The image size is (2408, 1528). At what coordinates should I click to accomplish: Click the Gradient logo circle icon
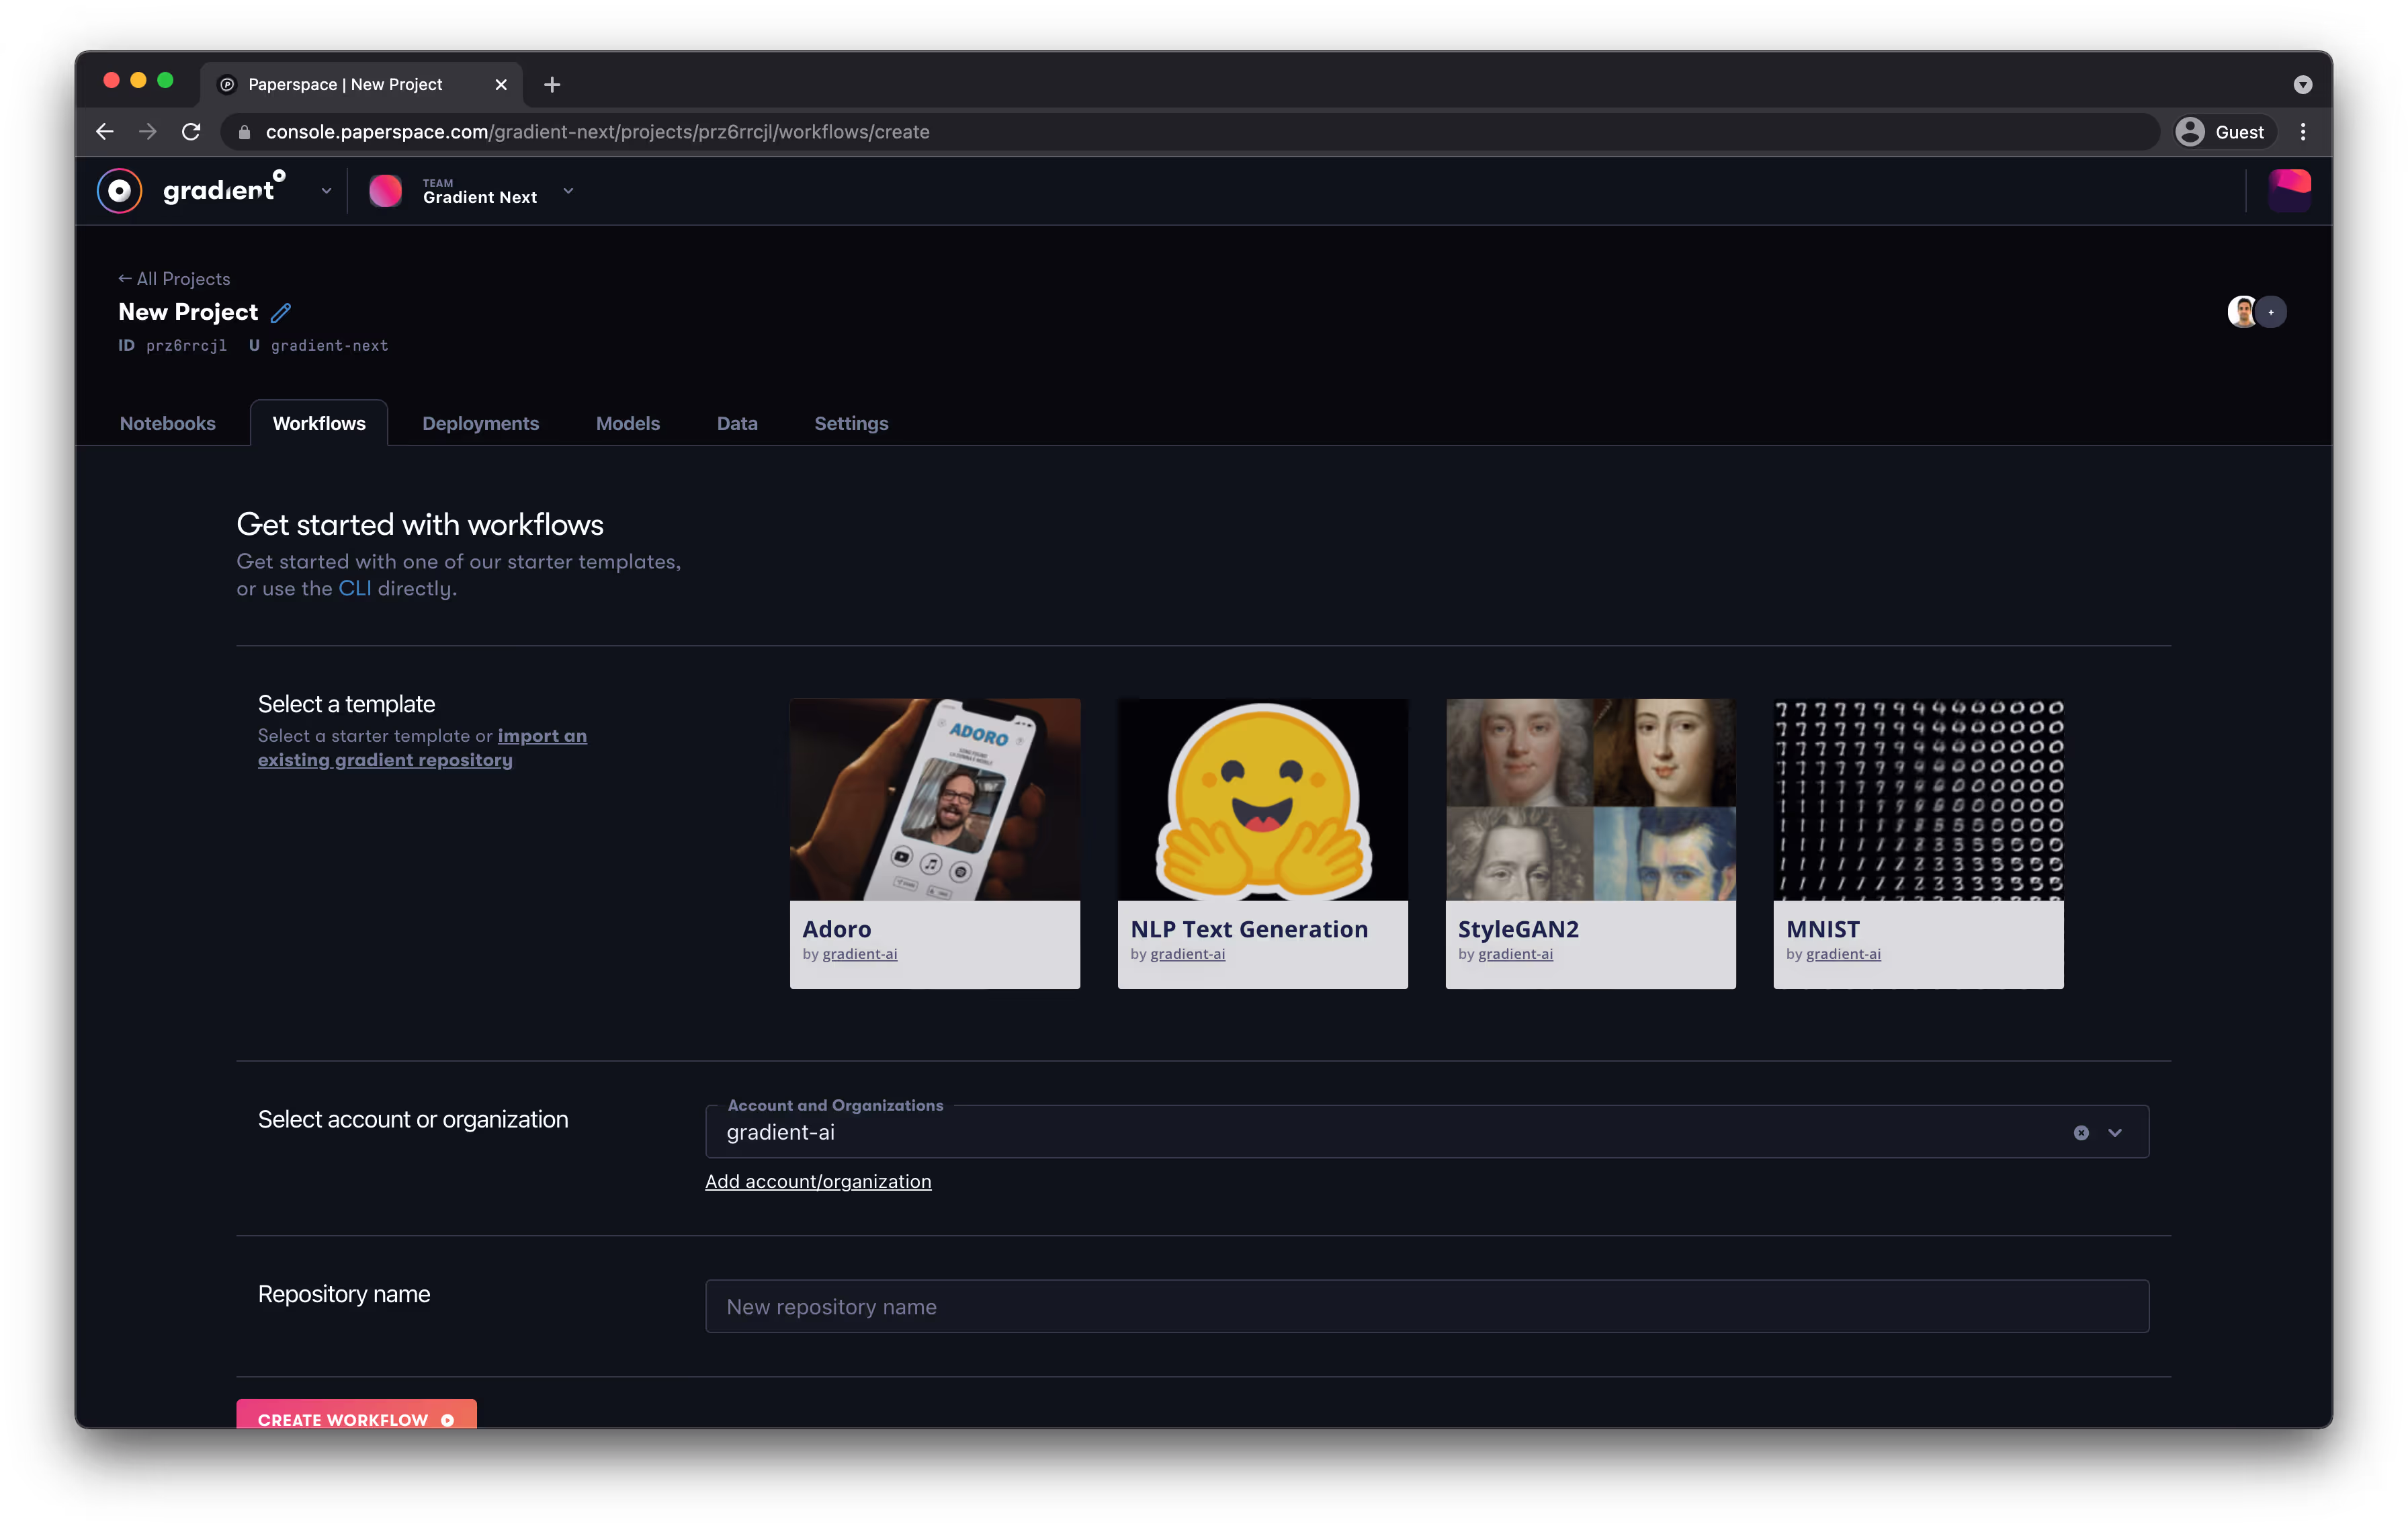[119, 191]
